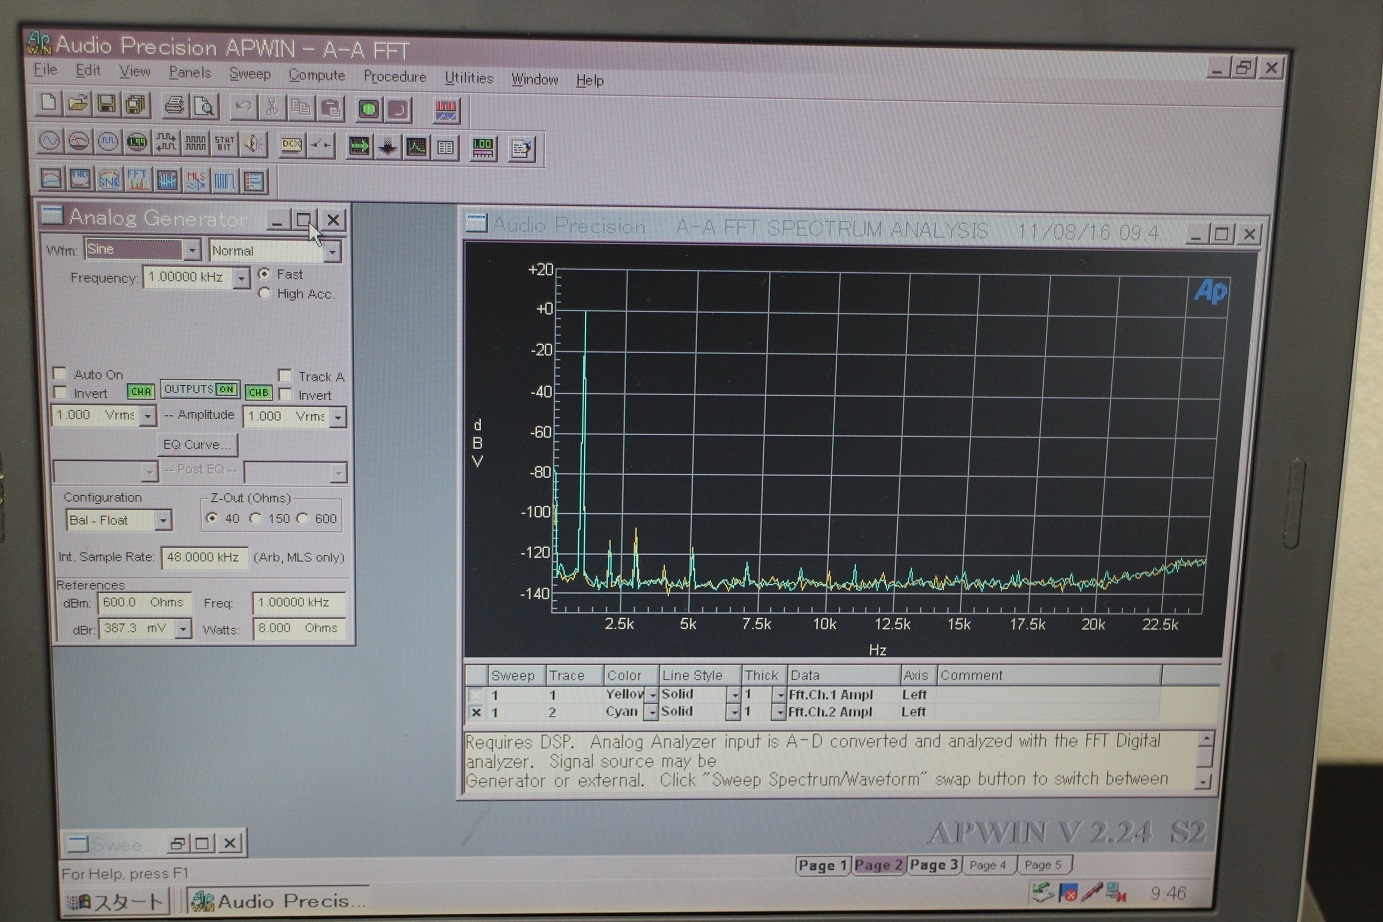
Task: Open the Switcher panel icon
Action: 321,145
